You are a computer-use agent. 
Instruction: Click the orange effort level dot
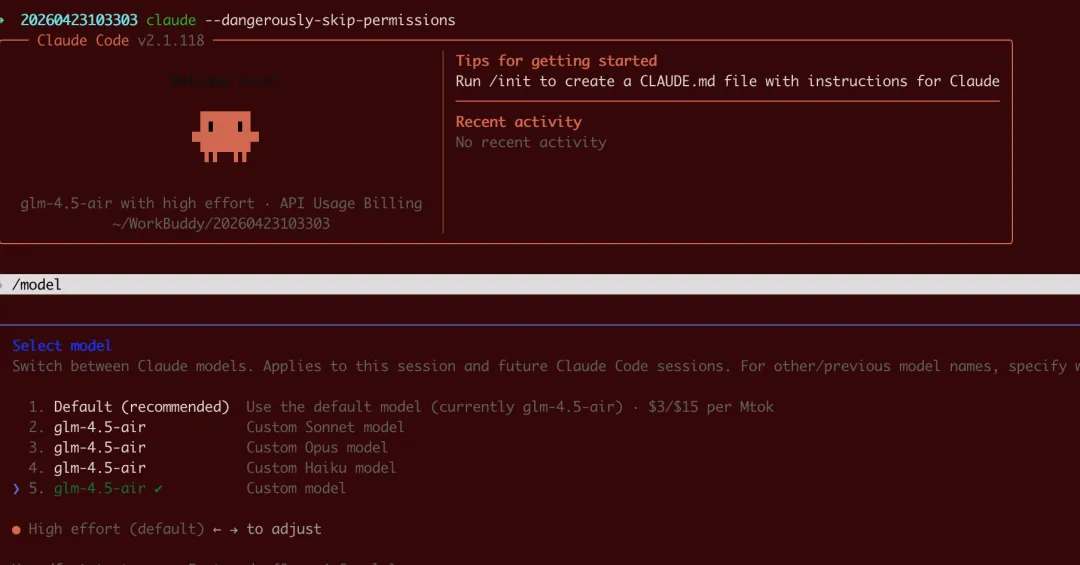click(16, 529)
